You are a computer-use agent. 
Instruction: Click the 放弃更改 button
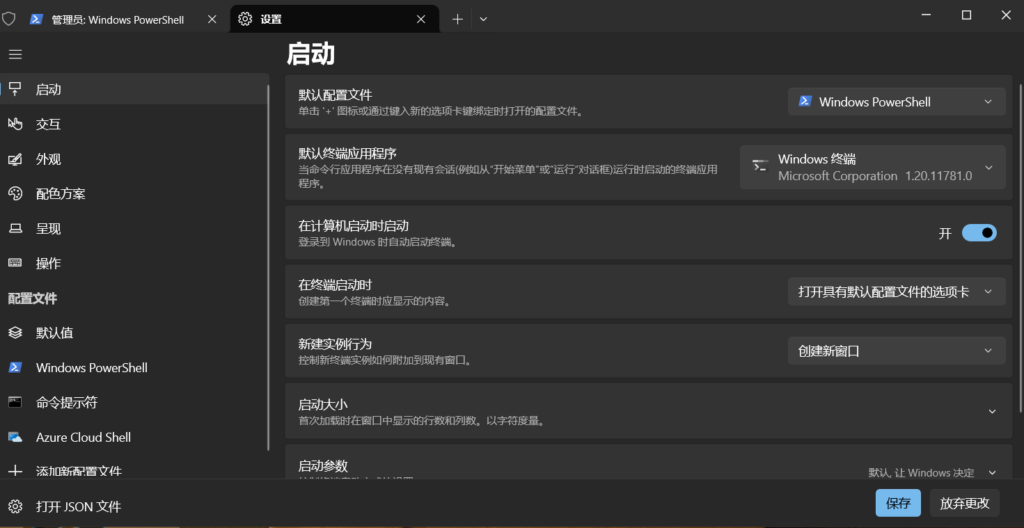tap(964, 503)
